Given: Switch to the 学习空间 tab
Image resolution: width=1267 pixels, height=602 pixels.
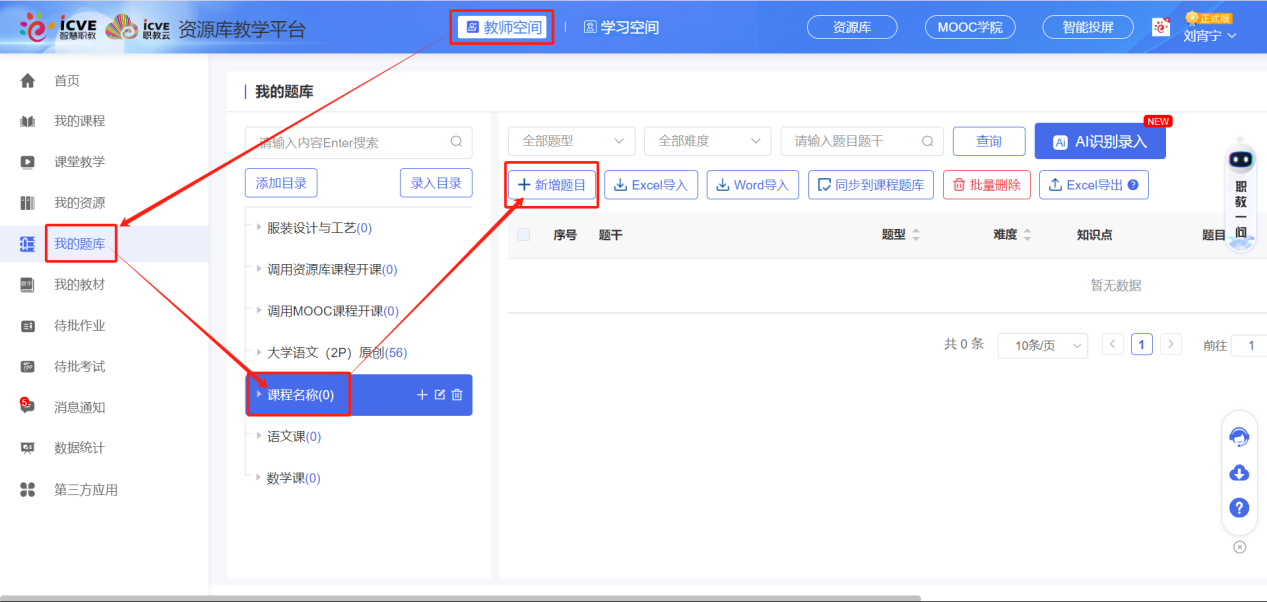Looking at the screenshot, I should [x=621, y=27].
